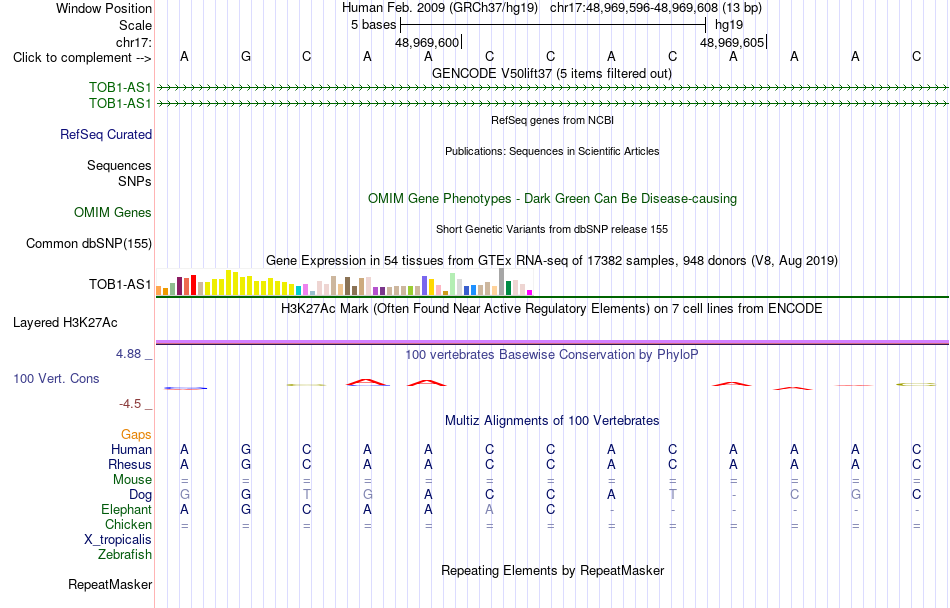This screenshot has width=950, height=608.
Task: Click the 48,969,600 coordinate marker
Action: click(427, 42)
